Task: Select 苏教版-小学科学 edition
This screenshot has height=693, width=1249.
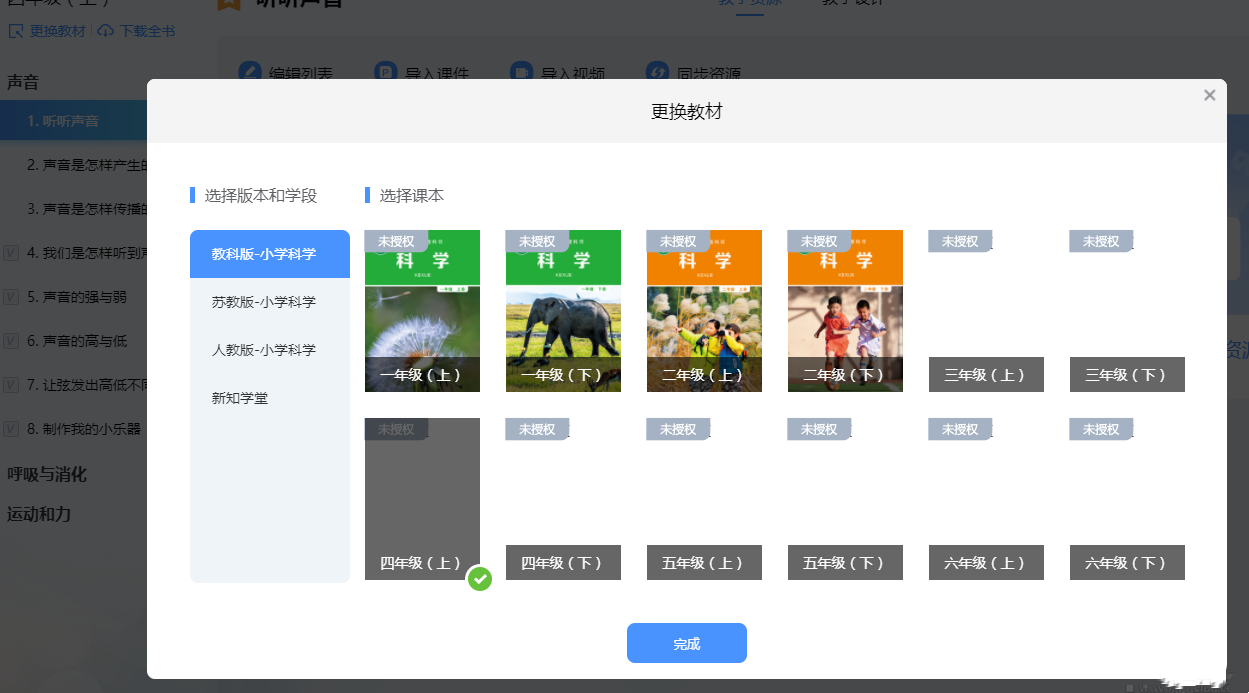Action: point(270,302)
